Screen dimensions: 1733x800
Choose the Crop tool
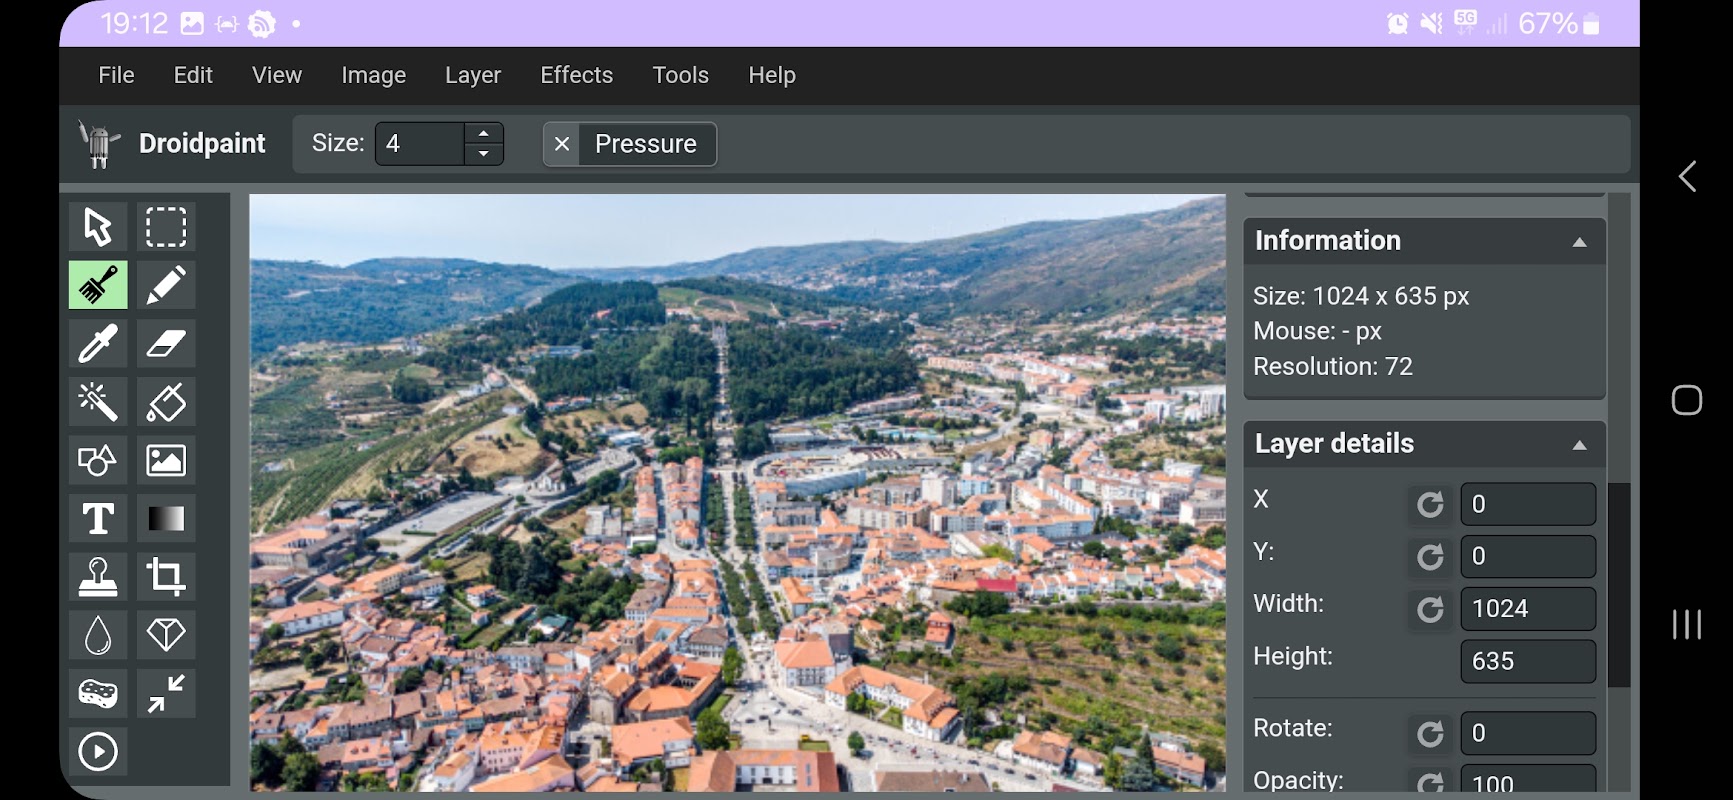tap(166, 576)
